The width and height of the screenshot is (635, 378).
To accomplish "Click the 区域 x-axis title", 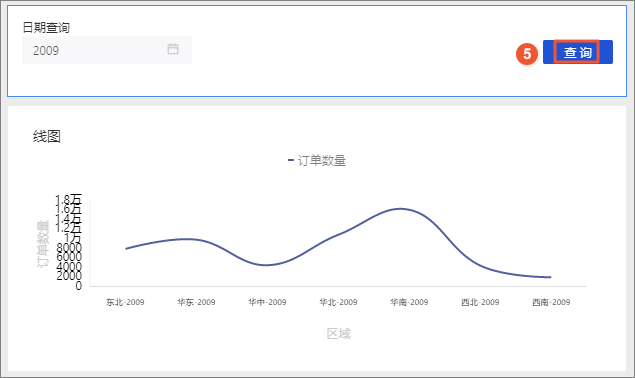I will [x=339, y=333].
